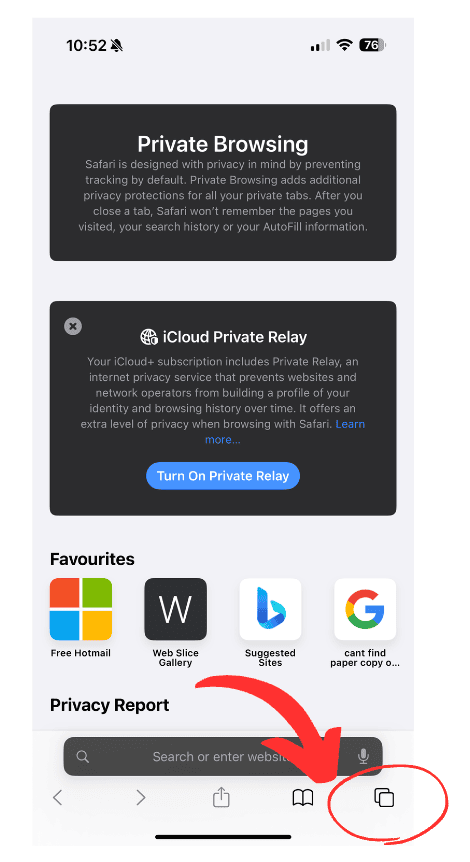Open the Learn more link

(285, 432)
